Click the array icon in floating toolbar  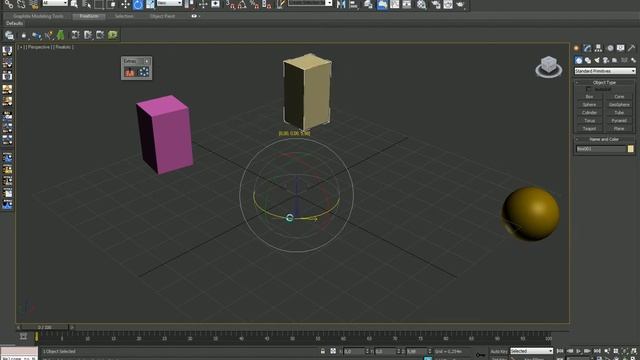[144, 72]
